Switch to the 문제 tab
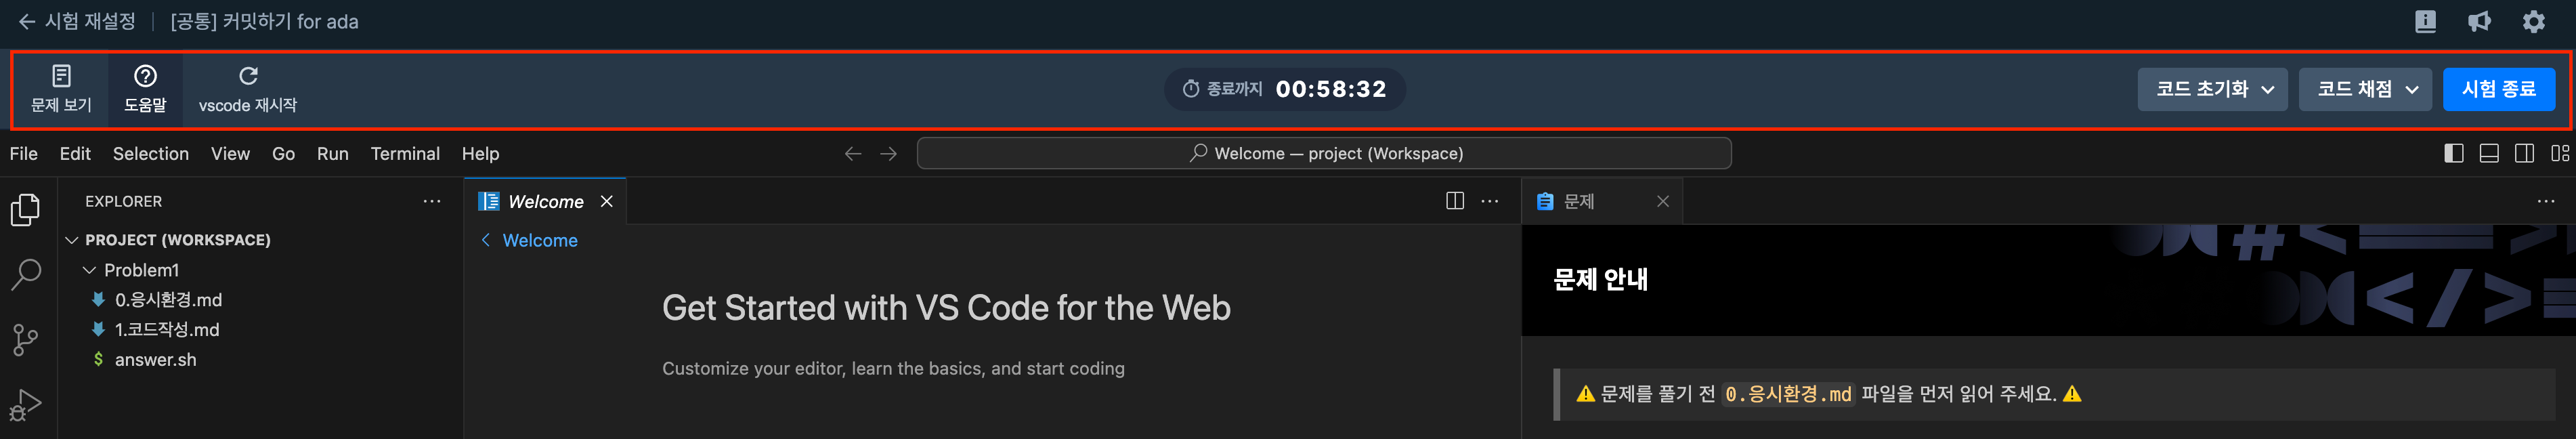The image size is (2576, 439). click(x=1579, y=201)
